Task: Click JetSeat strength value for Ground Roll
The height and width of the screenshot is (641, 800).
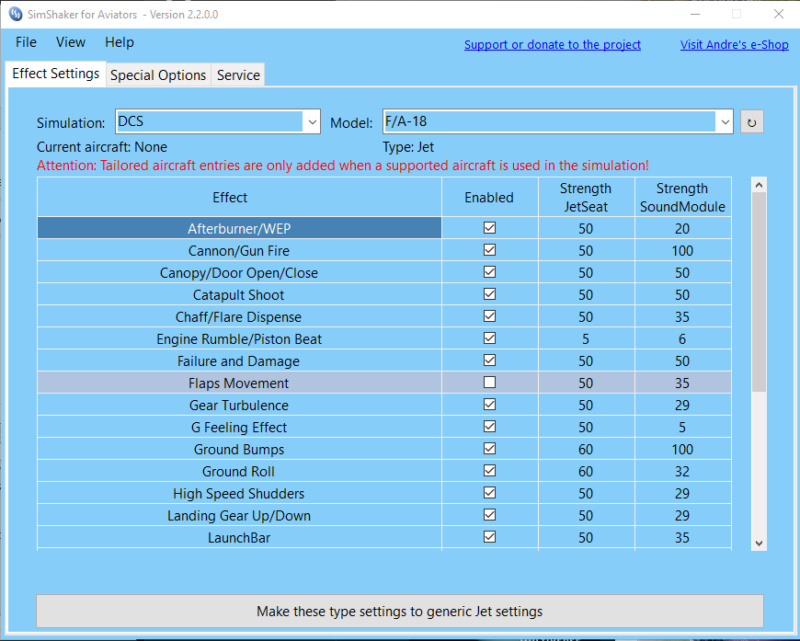Action: [x=586, y=472]
